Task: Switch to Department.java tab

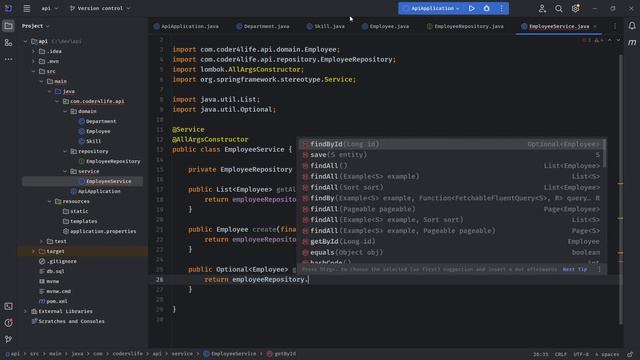Action: tap(263, 26)
